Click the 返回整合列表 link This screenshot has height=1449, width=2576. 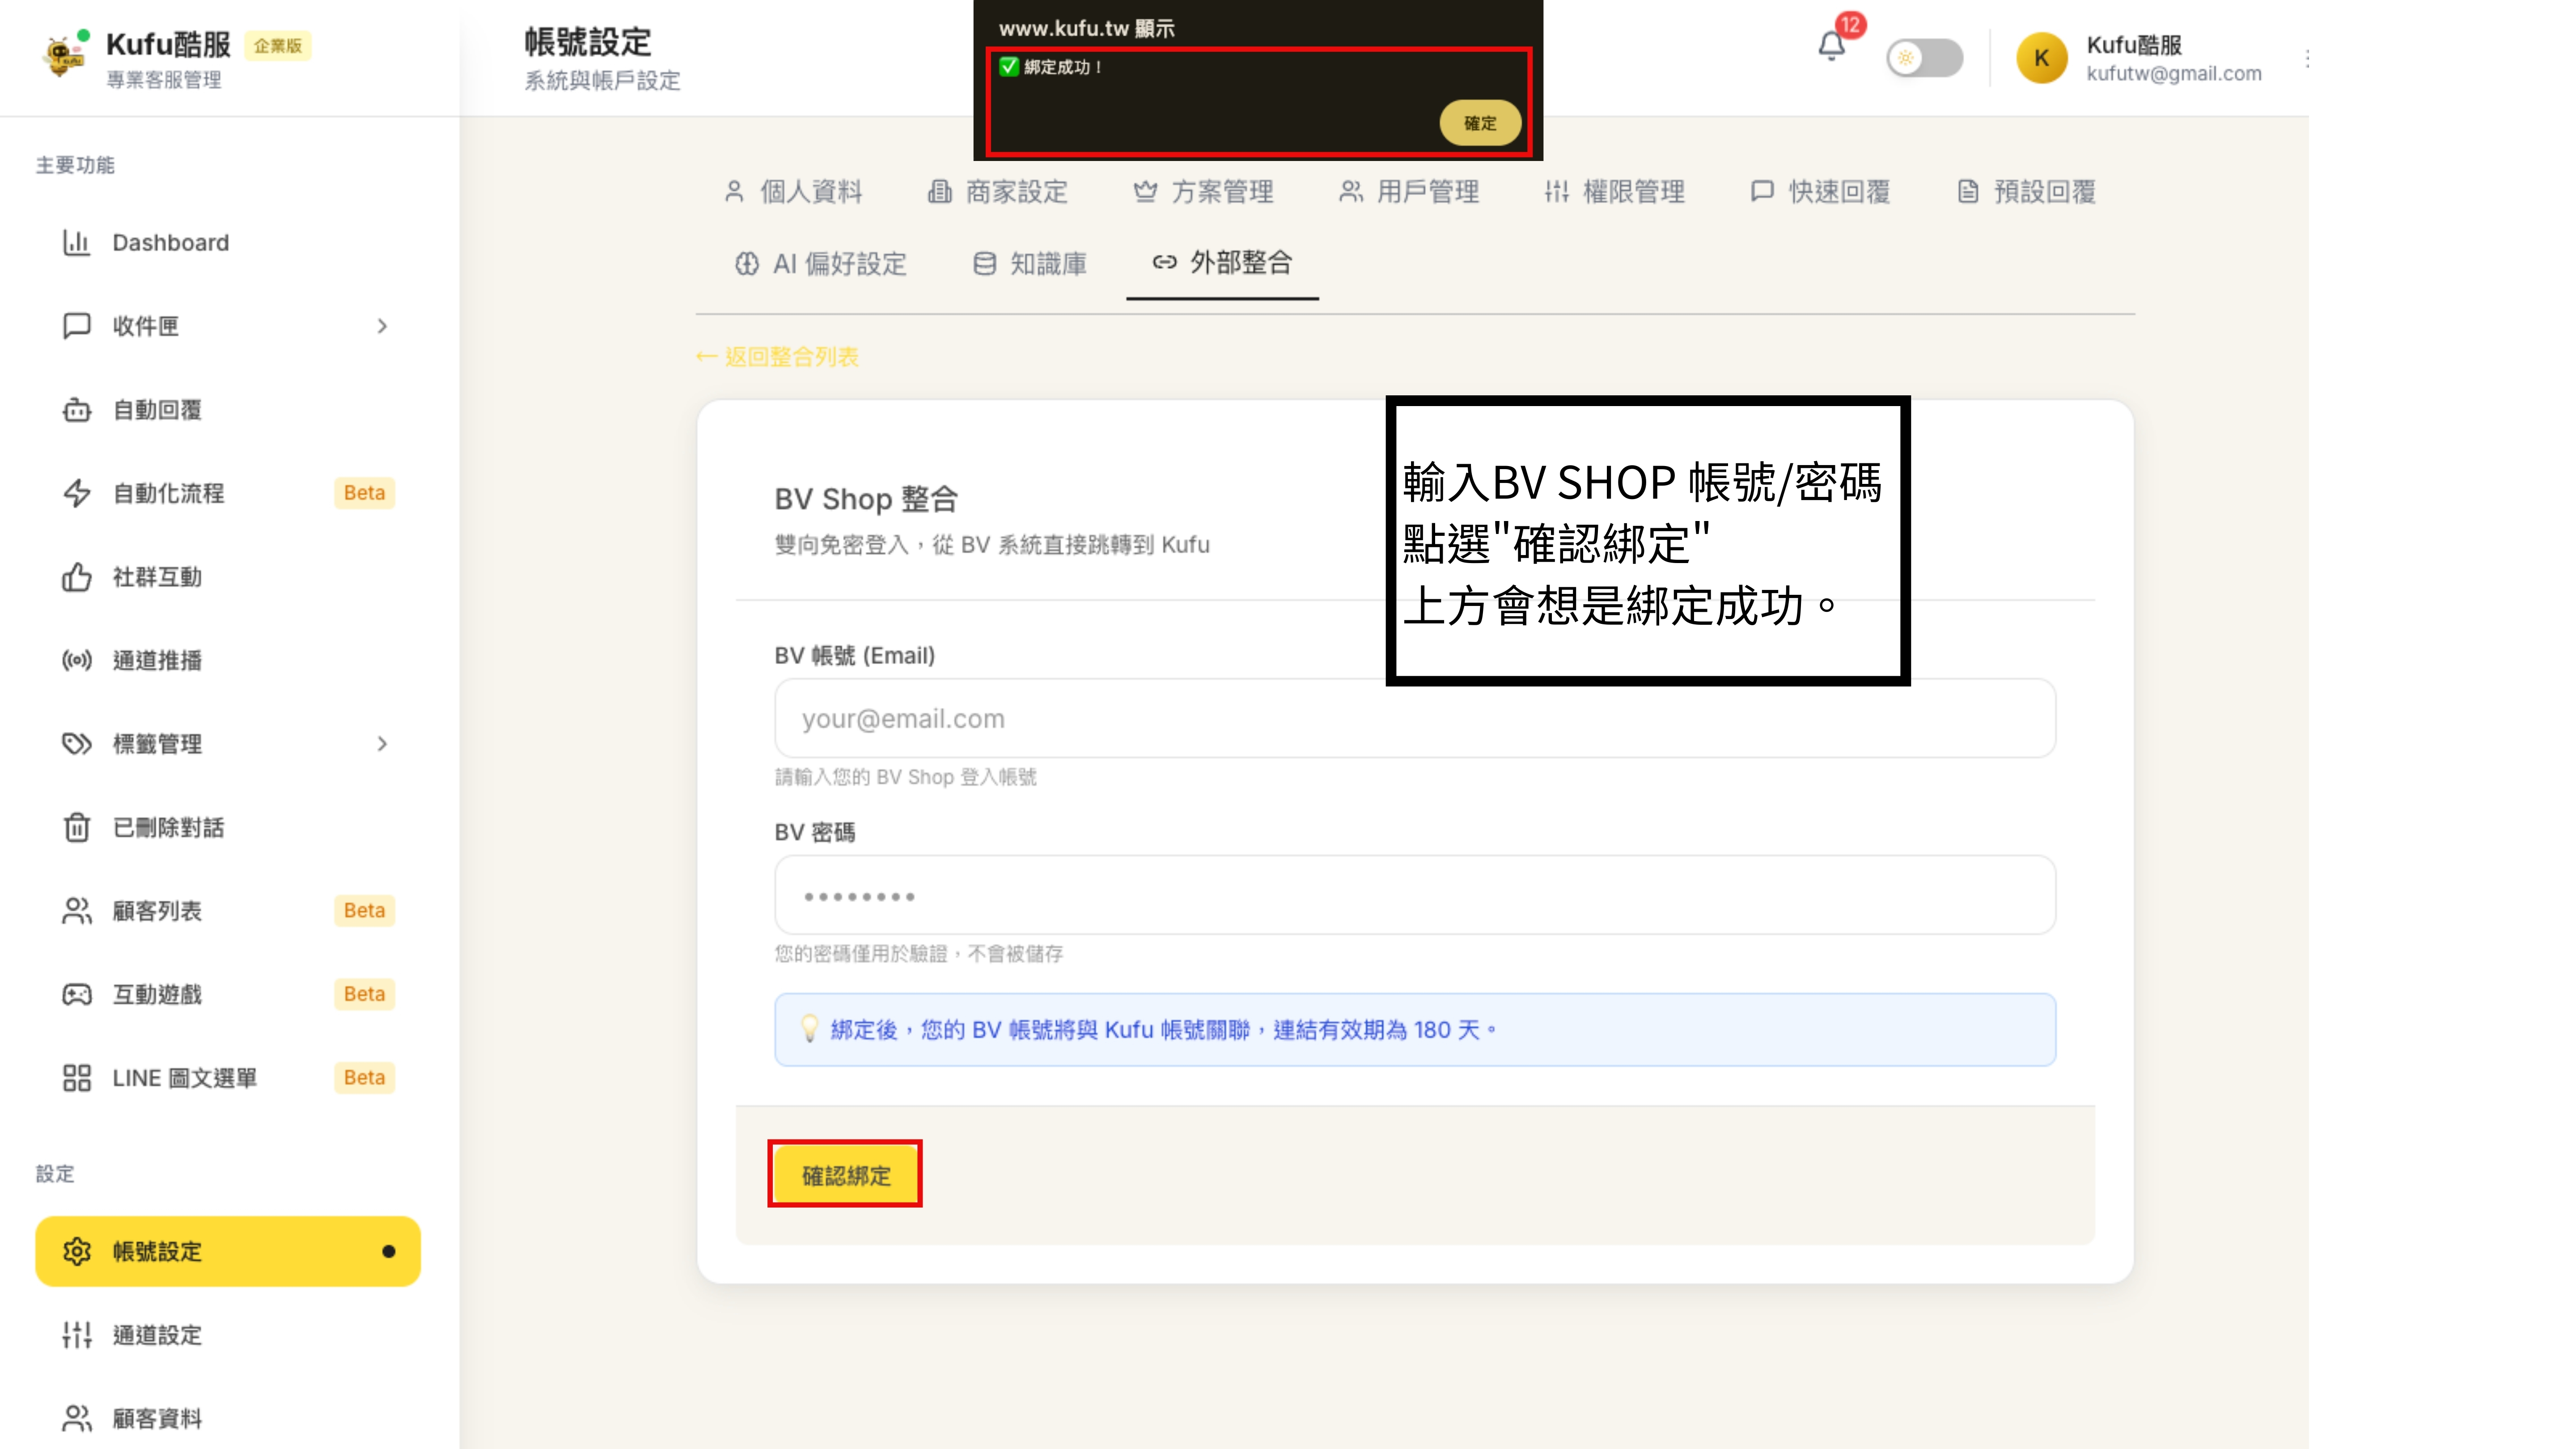coord(779,356)
